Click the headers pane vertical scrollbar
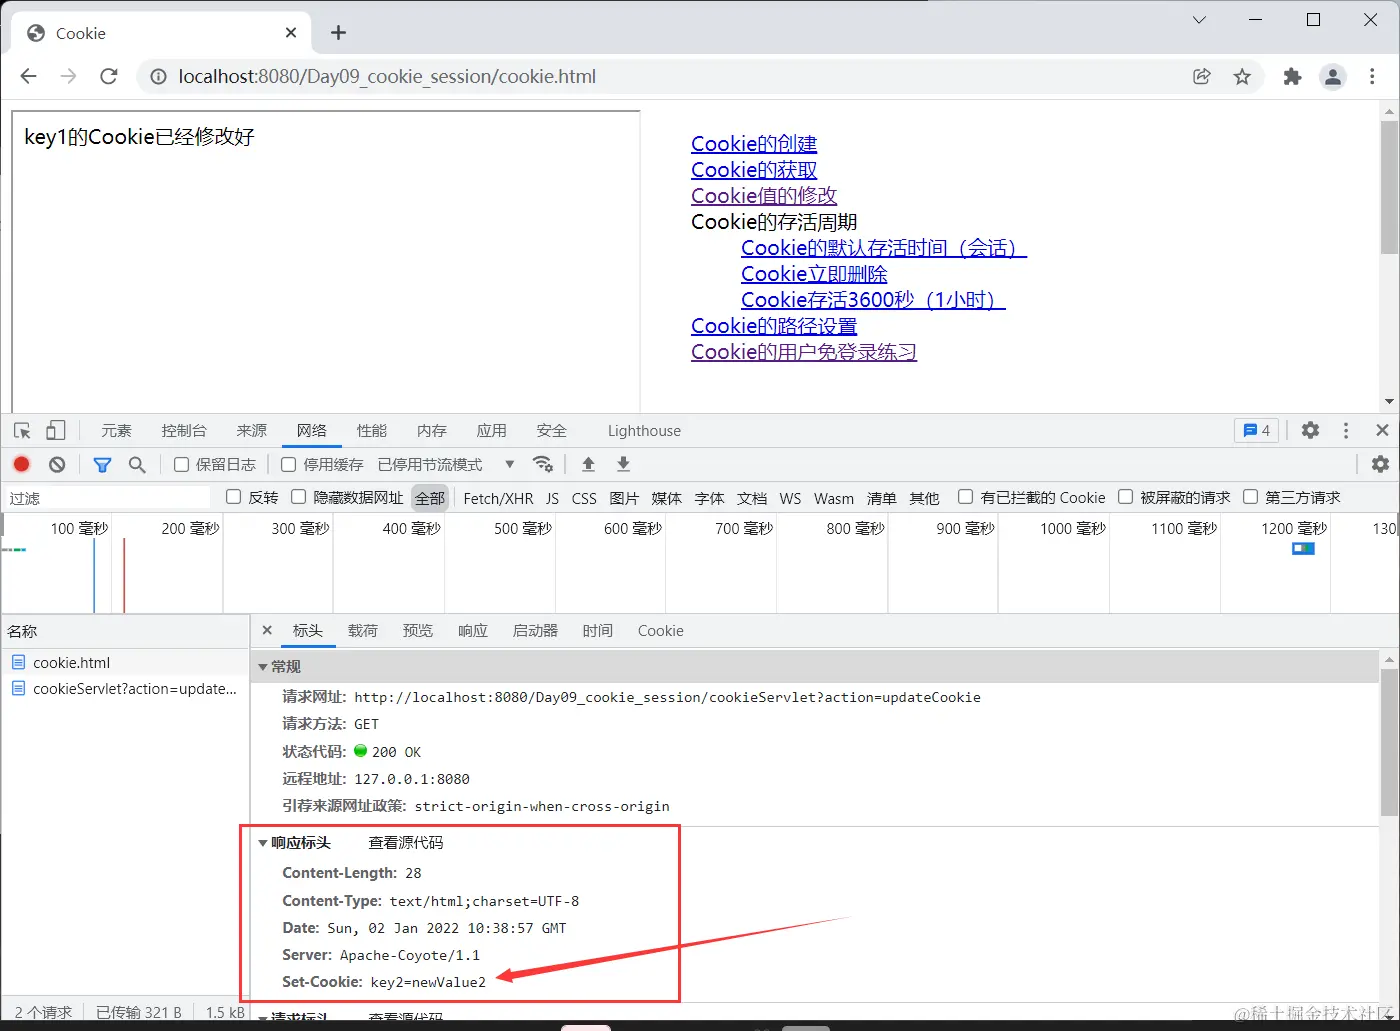This screenshot has width=1400, height=1031. [x=1389, y=743]
